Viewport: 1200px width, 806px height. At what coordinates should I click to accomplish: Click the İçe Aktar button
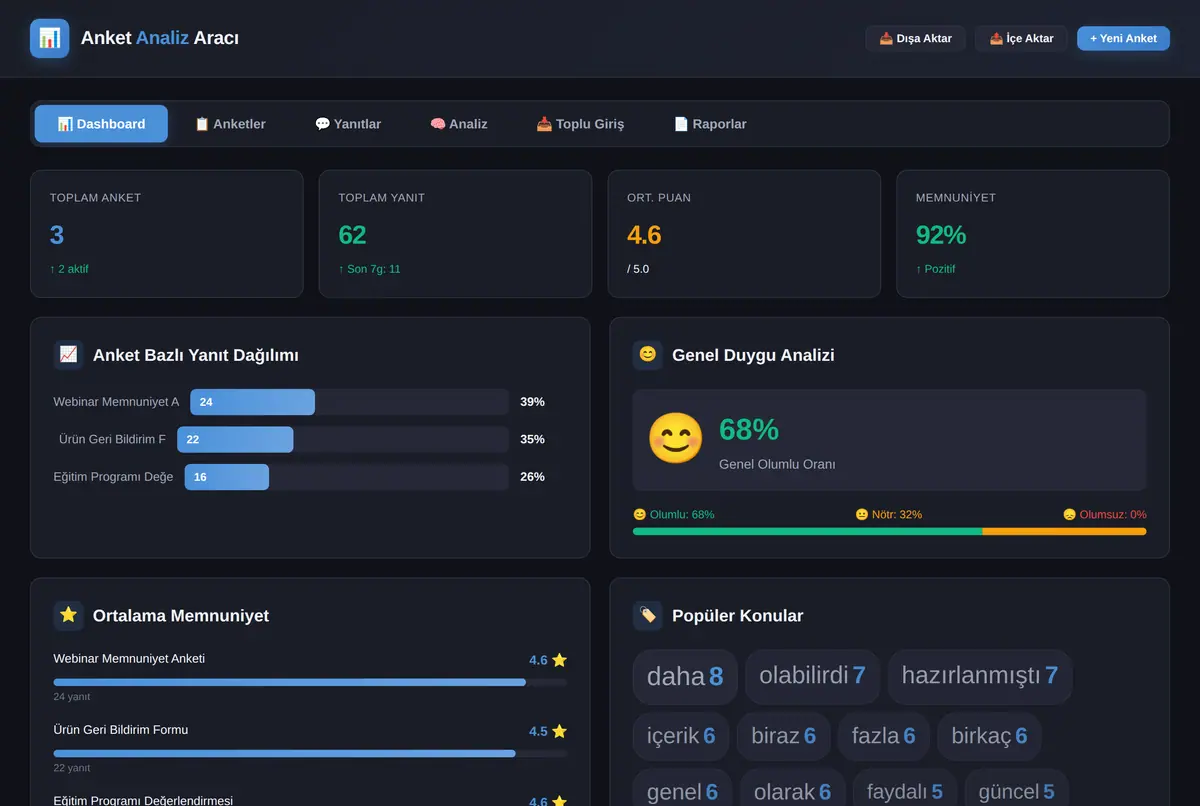(x=1021, y=39)
